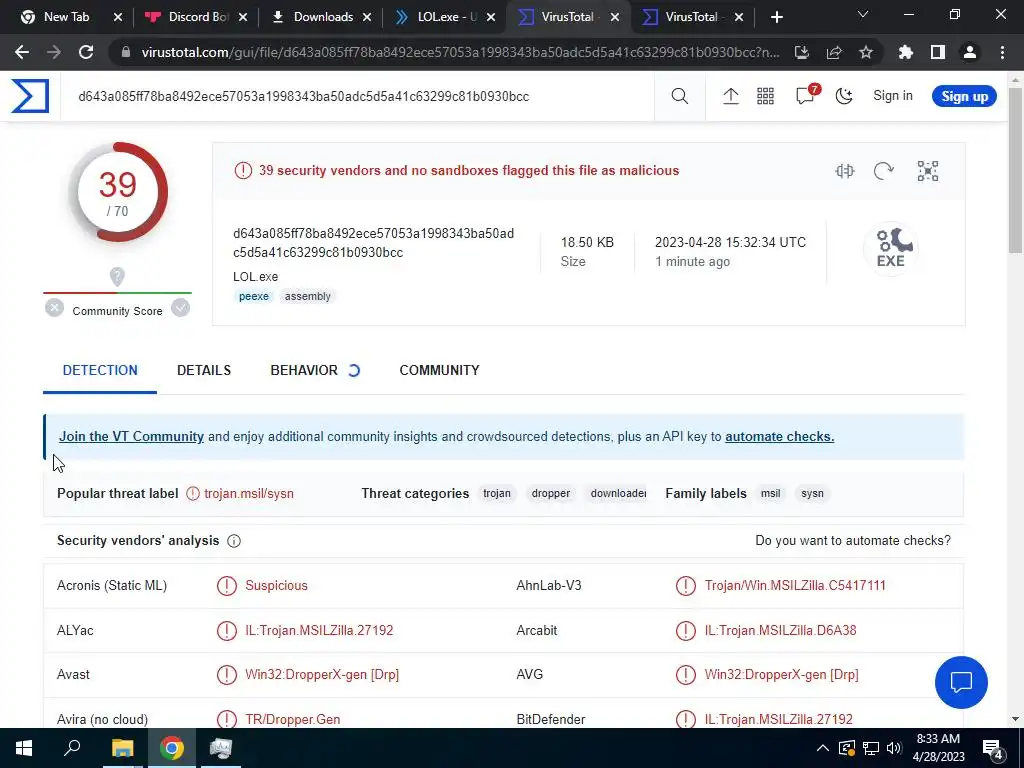Click the Community Score positive vote check

(181, 308)
